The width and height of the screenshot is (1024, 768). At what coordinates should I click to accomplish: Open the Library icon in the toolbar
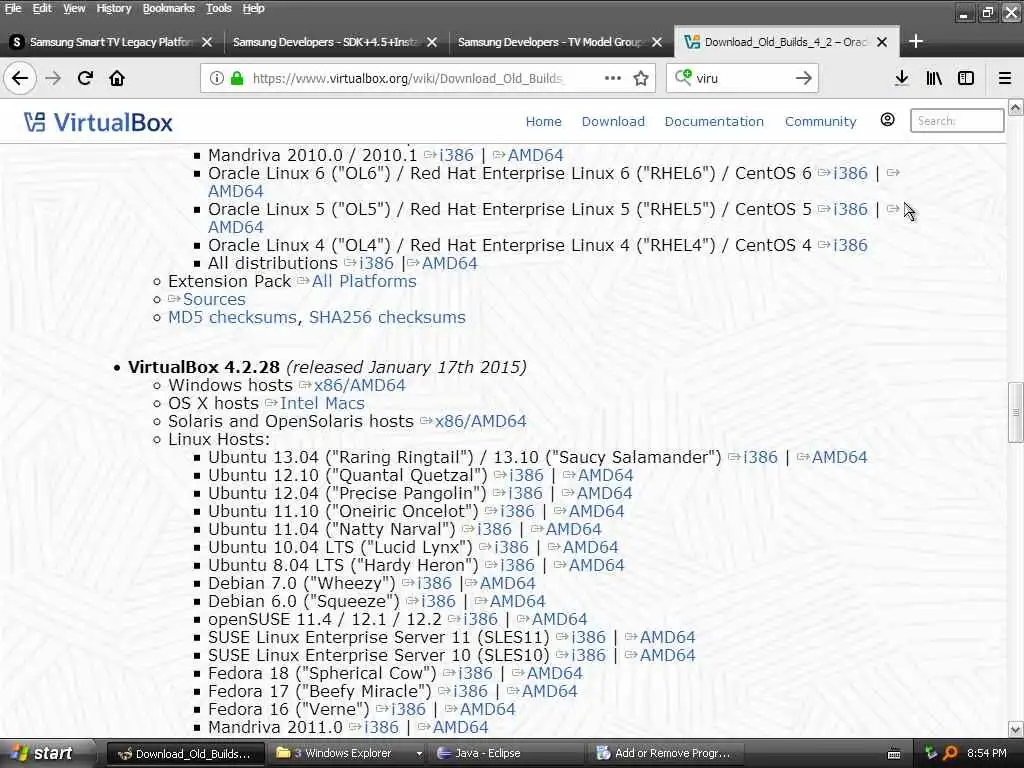934,78
